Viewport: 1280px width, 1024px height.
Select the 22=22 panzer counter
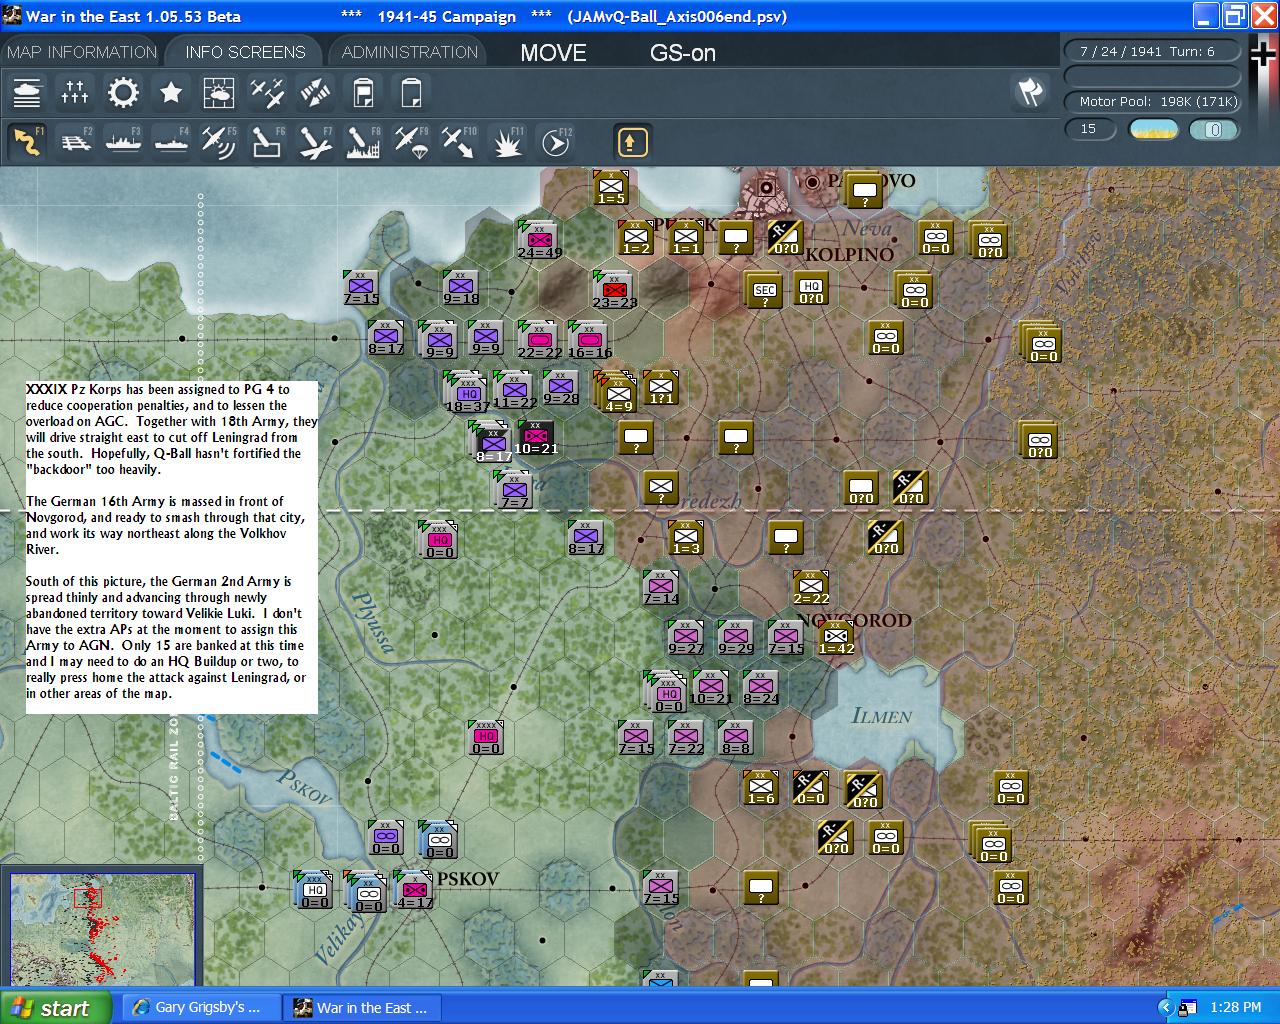pyautogui.click(x=538, y=340)
